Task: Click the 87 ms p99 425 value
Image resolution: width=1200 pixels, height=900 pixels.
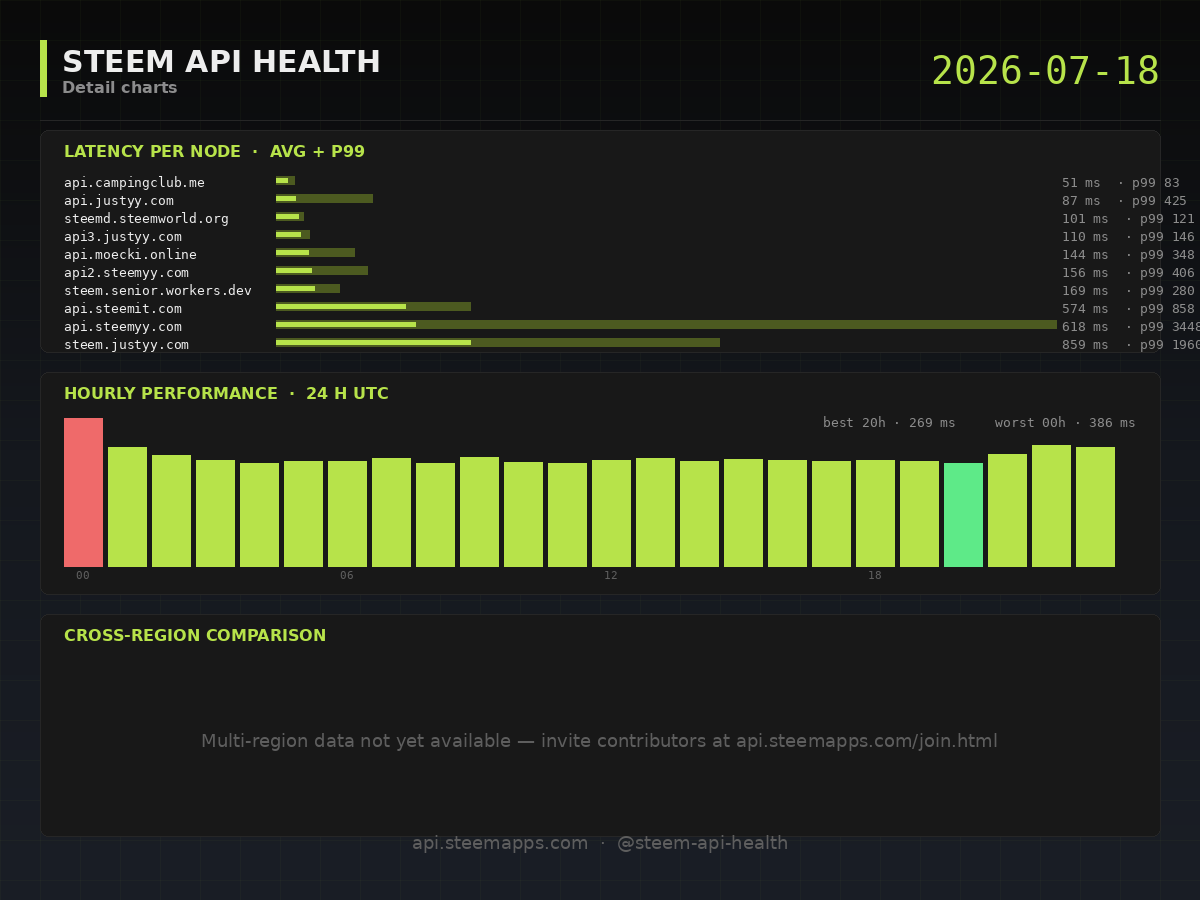Action: pos(1124,201)
